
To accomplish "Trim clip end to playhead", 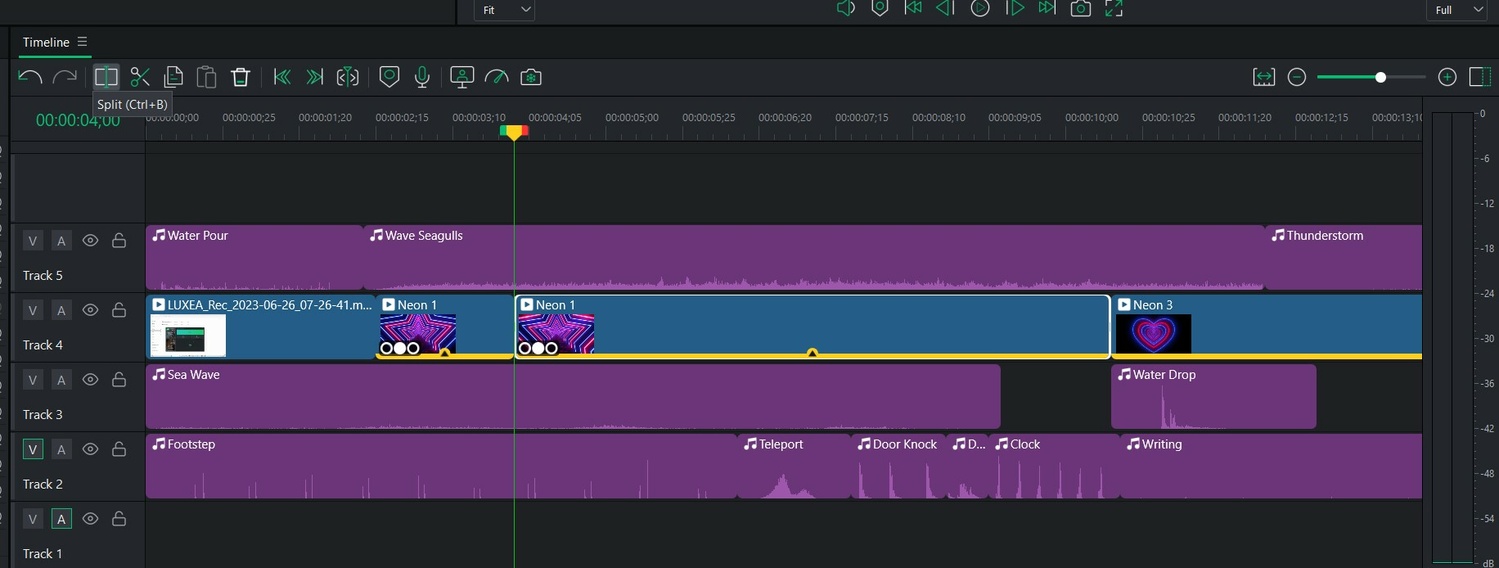I will [315, 77].
